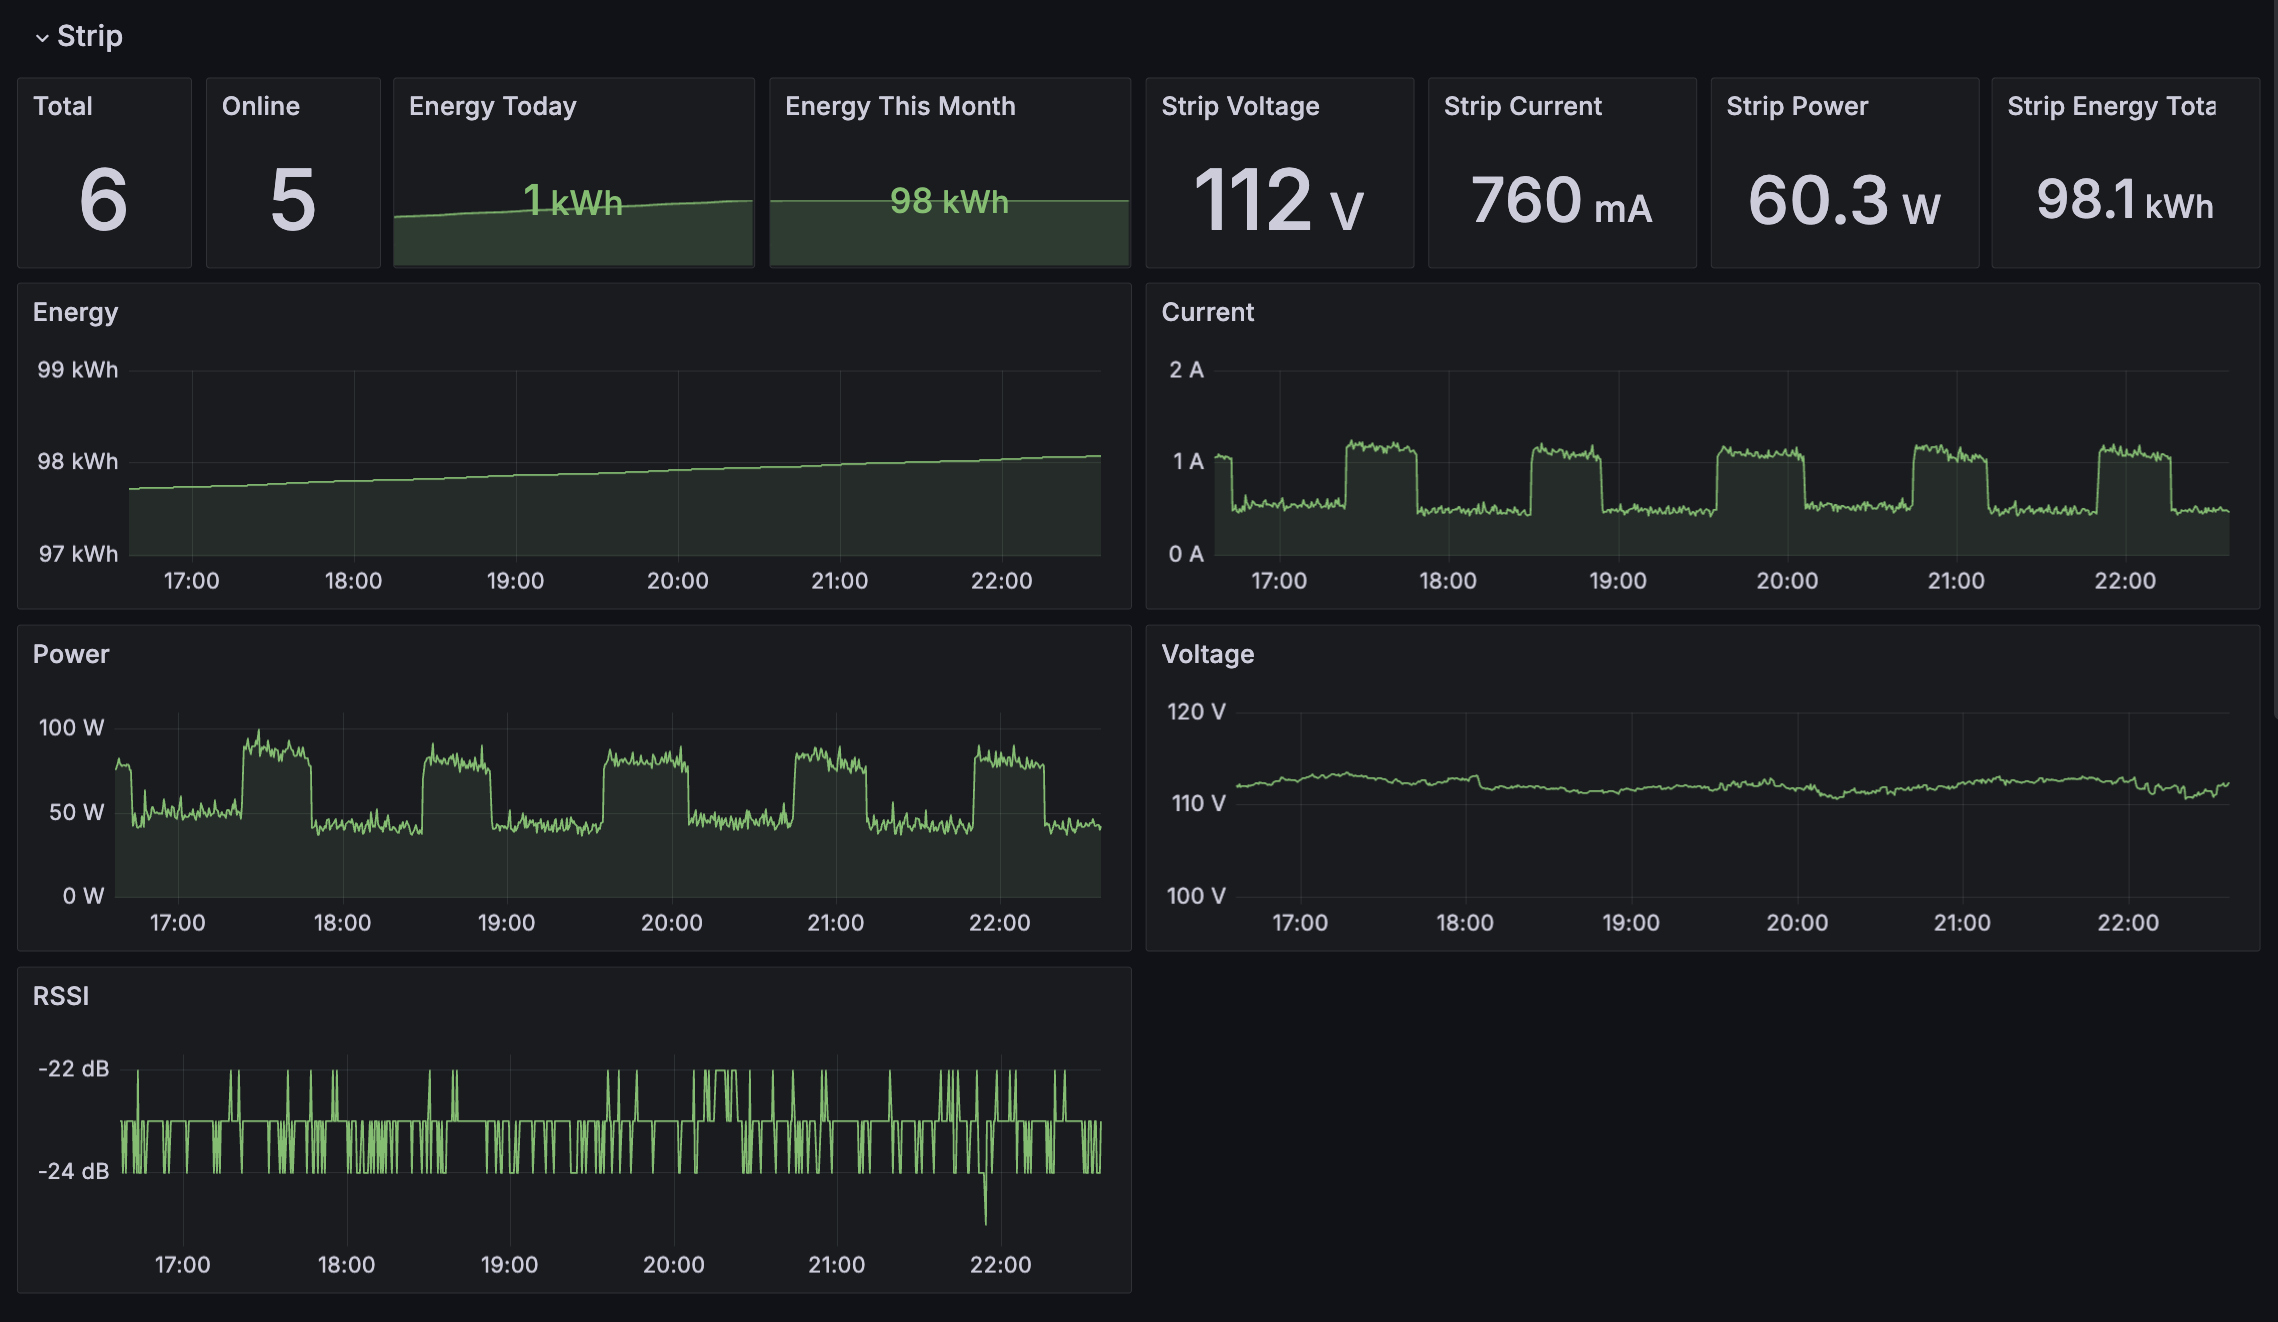Click the Voltage graph panel title
The width and height of the screenshot is (2278, 1322).
(1207, 654)
